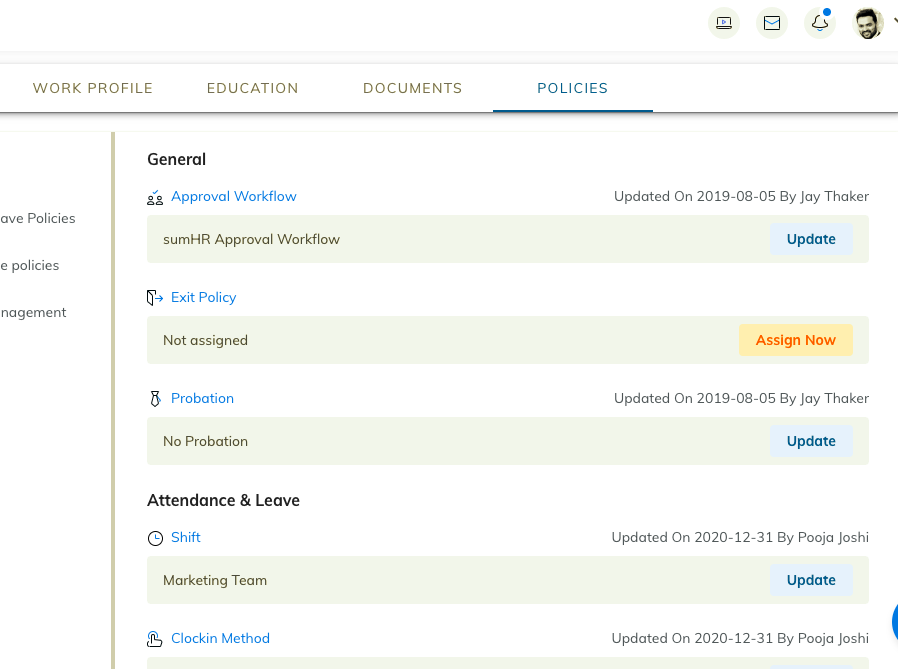Switch to the Work Profile tab

[93, 88]
